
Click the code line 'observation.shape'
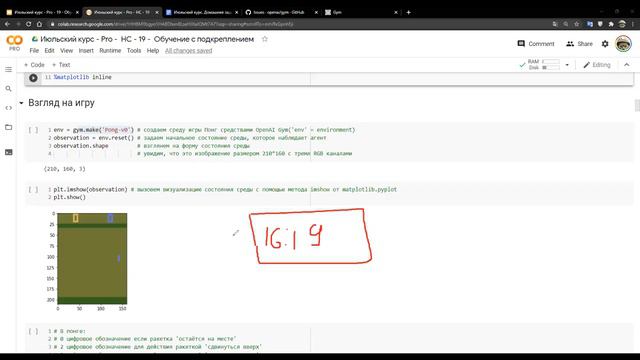tap(81, 146)
